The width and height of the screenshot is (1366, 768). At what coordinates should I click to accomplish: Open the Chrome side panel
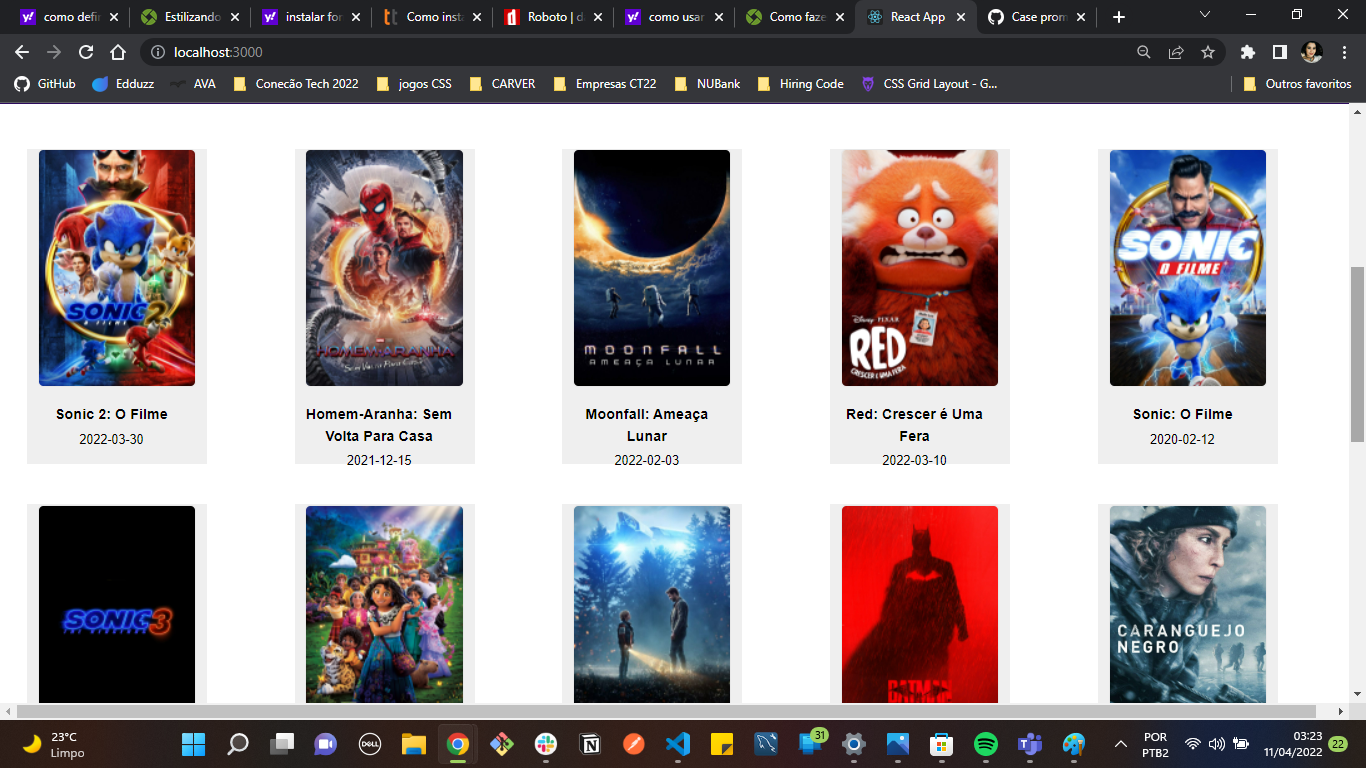[x=1279, y=52]
